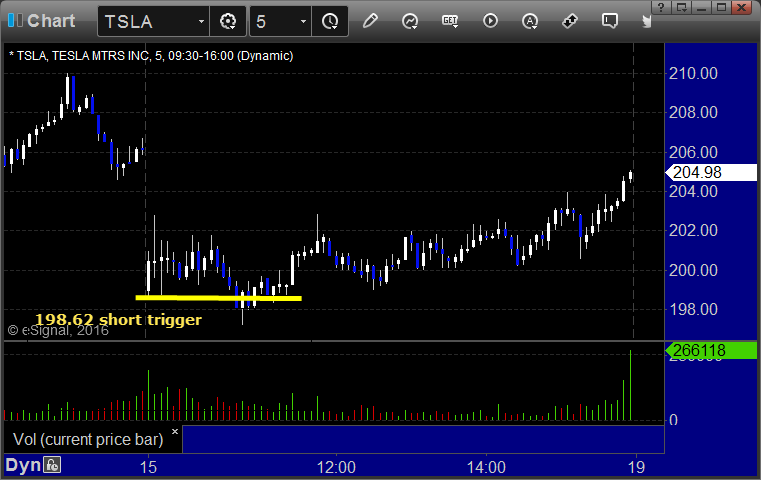Click the 266118 volume value marker
The width and height of the screenshot is (761, 480).
(x=711, y=350)
